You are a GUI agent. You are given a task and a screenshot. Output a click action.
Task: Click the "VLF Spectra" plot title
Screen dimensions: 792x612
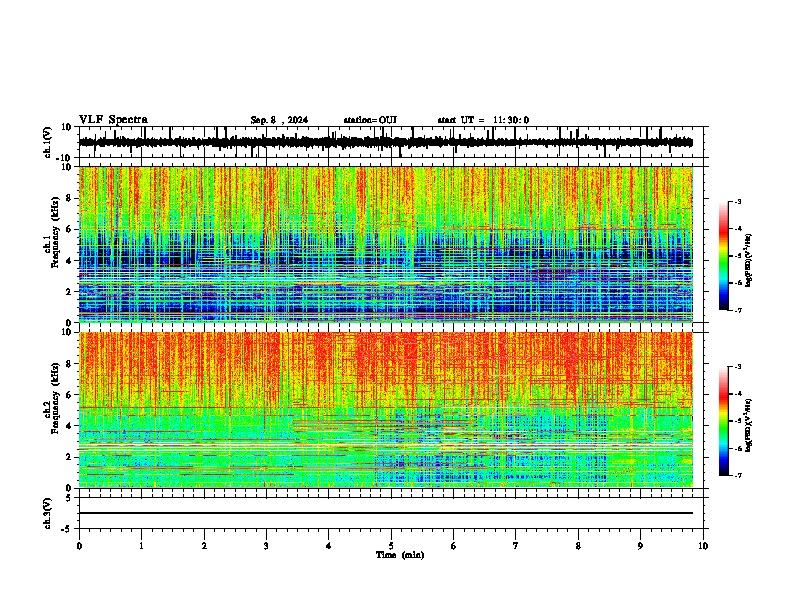point(113,120)
